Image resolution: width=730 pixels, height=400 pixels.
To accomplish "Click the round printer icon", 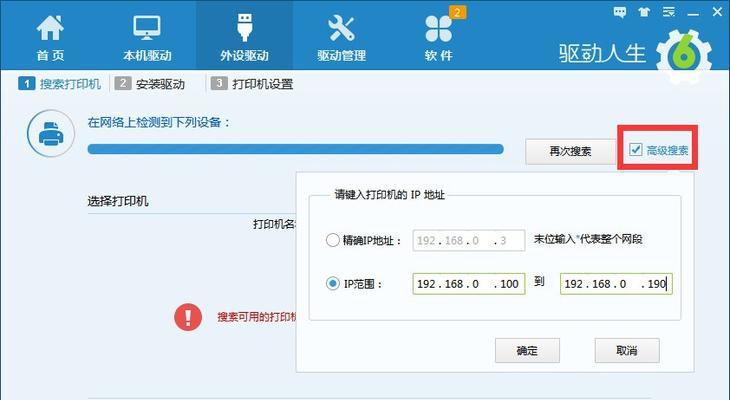I will tap(51, 134).
